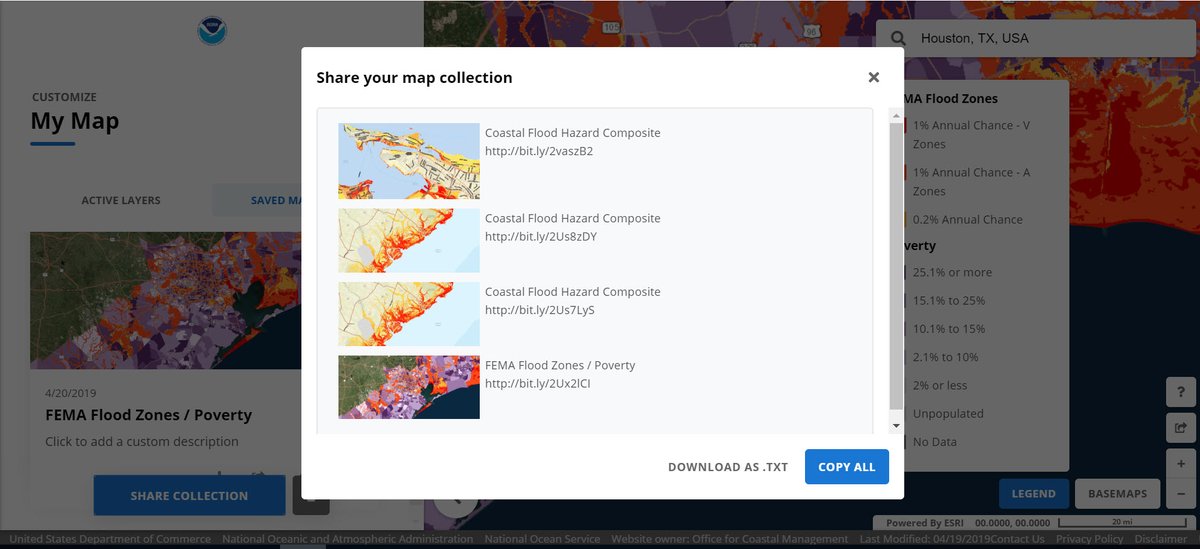This screenshot has width=1200, height=549.
Task: Open National Oceanic and Atmospheric Administration link
Action: click(348, 539)
